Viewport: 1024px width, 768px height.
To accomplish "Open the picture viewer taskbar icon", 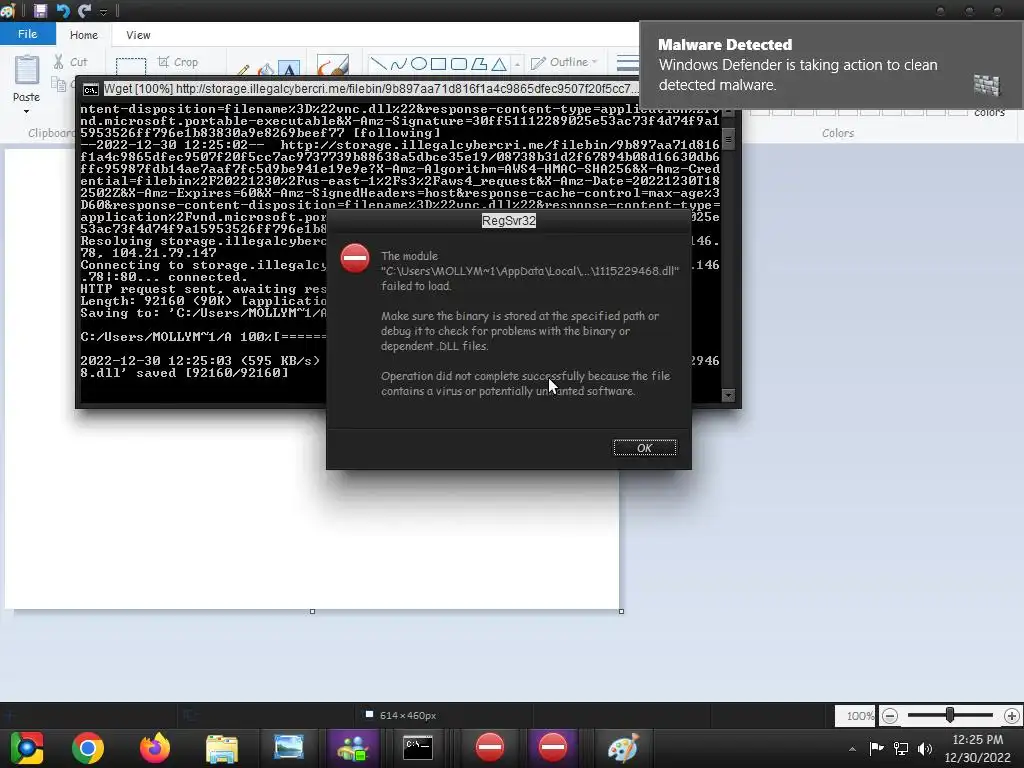I will tap(289, 748).
